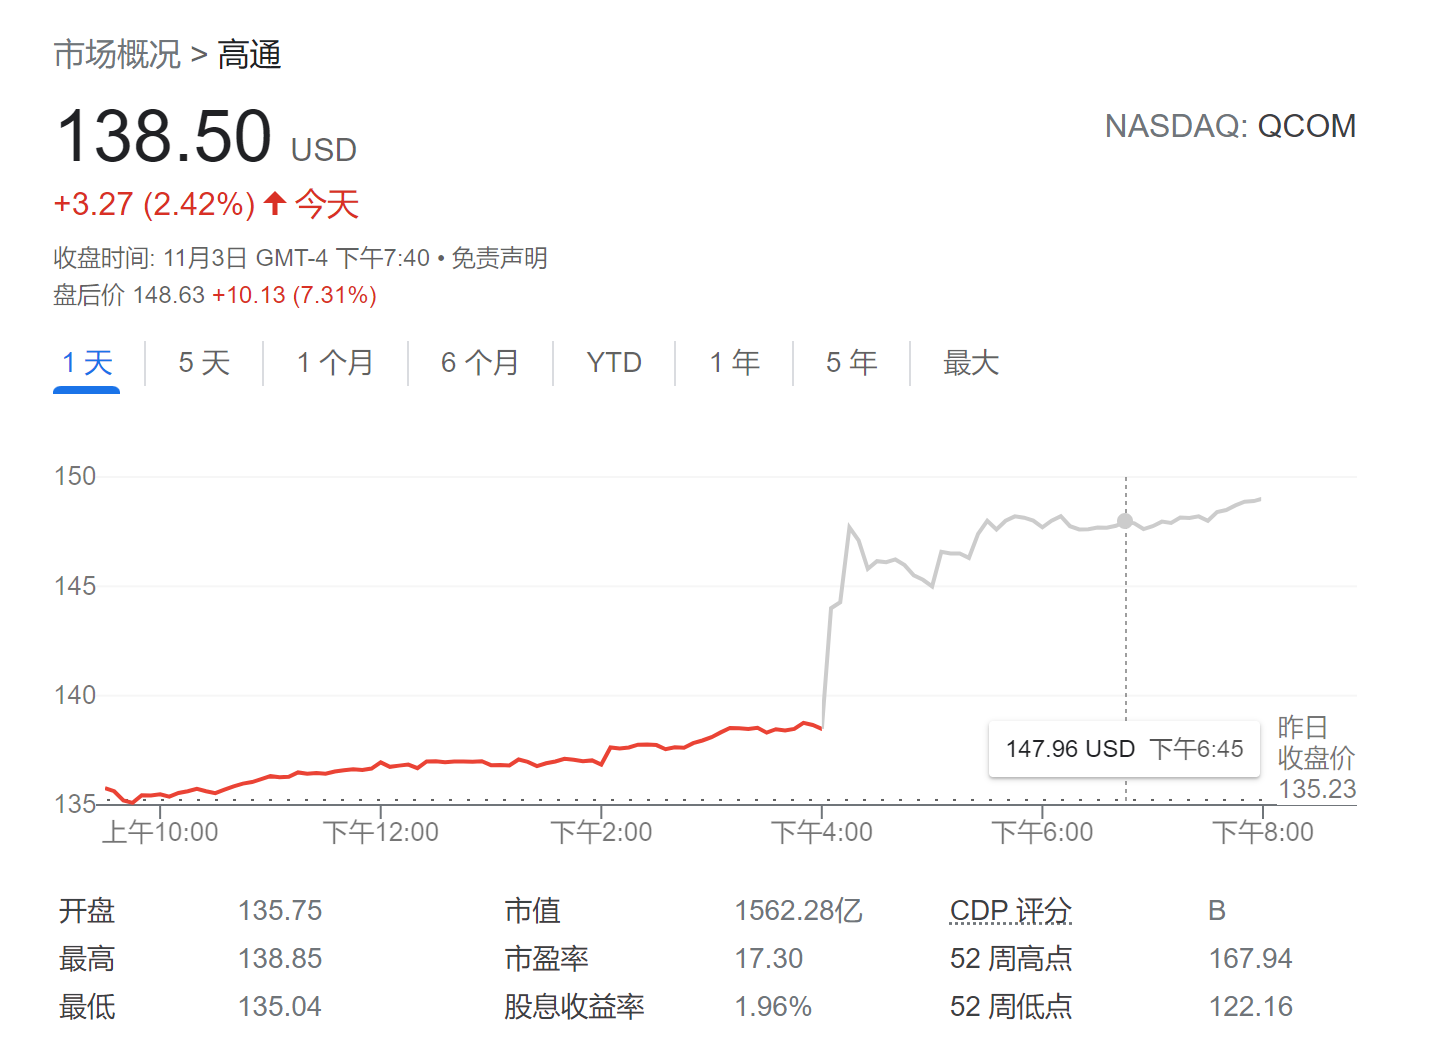The image size is (1448, 1049).
Task: Click the 市场概况 breadcrumb link
Action: coord(117,54)
